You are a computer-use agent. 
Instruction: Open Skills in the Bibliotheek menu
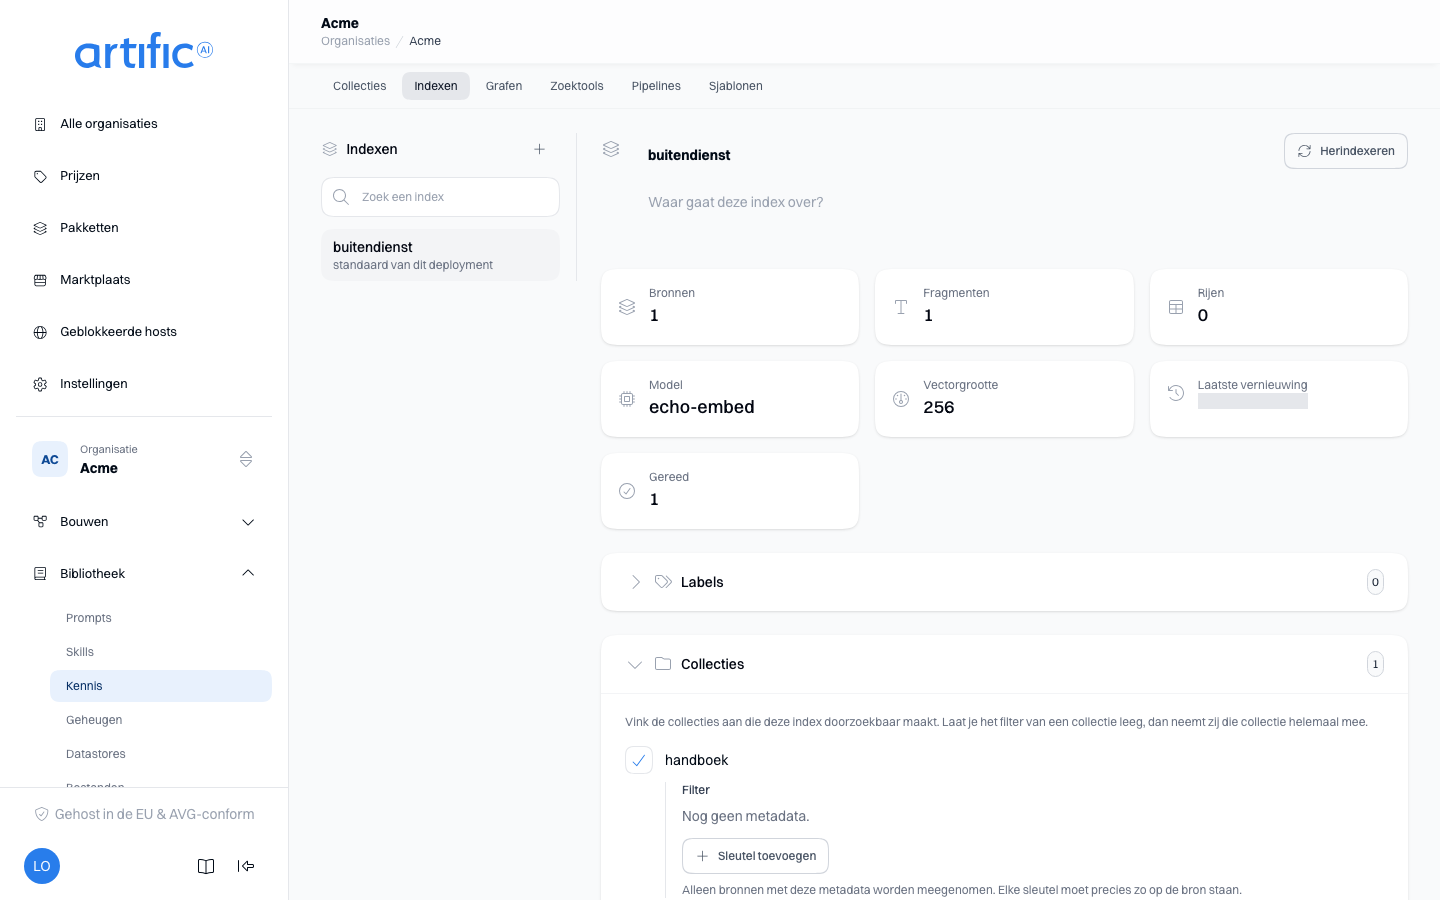tap(161, 652)
